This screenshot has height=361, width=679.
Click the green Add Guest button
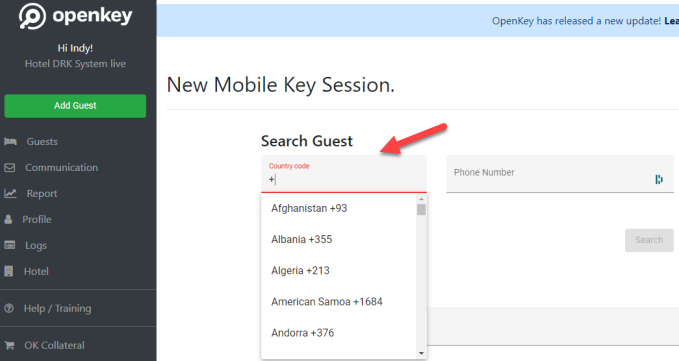[75, 106]
